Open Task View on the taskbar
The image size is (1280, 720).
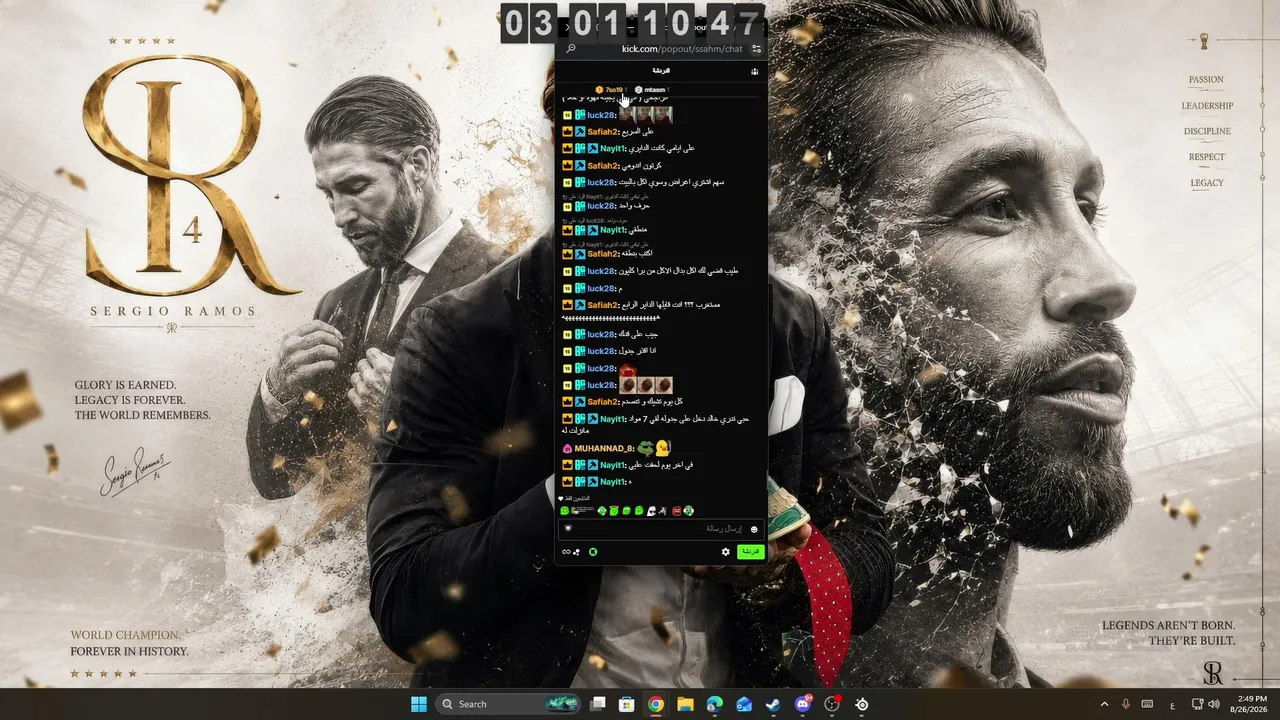[x=598, y=704]
